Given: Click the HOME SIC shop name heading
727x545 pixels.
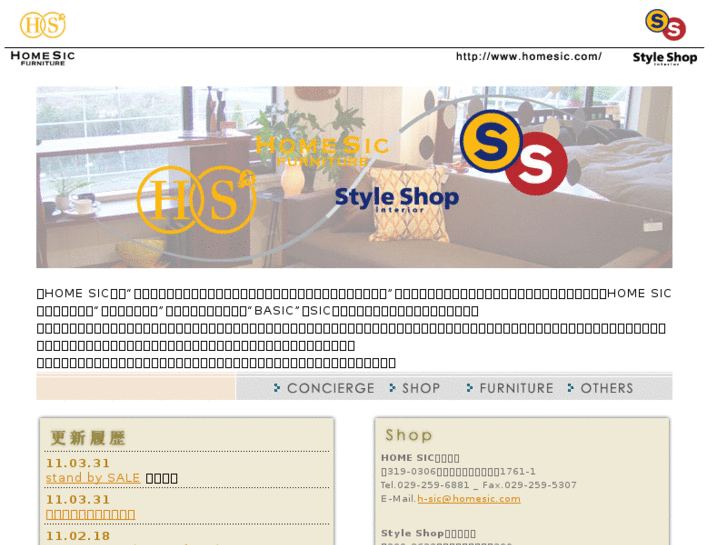Looking at the screenshot, I should pos(420,458).
